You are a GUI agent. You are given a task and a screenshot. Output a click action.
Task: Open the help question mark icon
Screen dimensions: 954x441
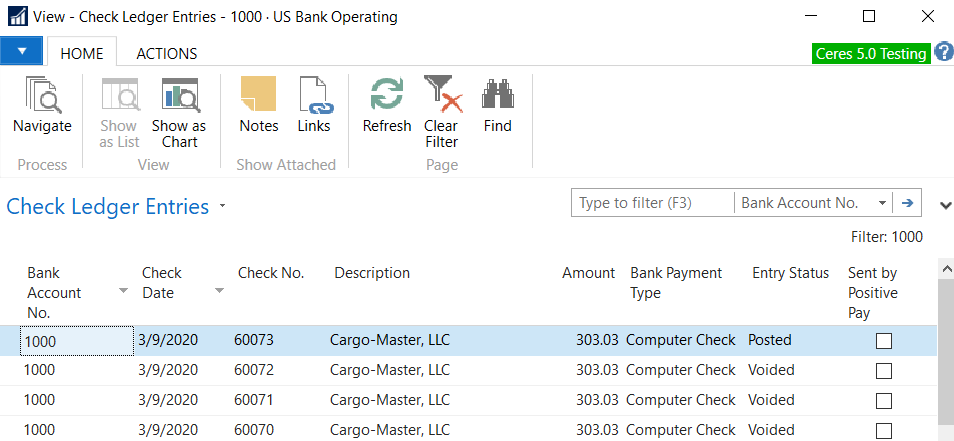[x=943, y=52]
